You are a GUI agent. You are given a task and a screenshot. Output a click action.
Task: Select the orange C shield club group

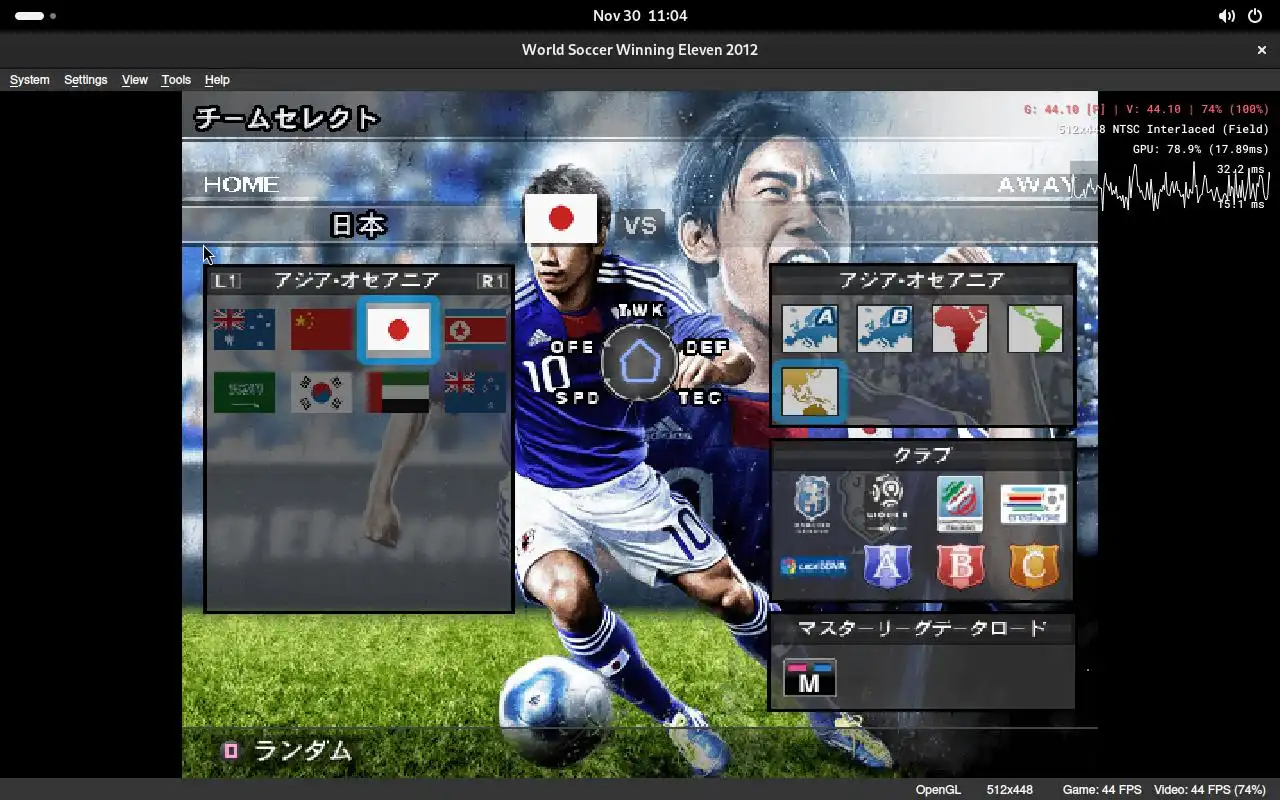(x=1034, y=566)
